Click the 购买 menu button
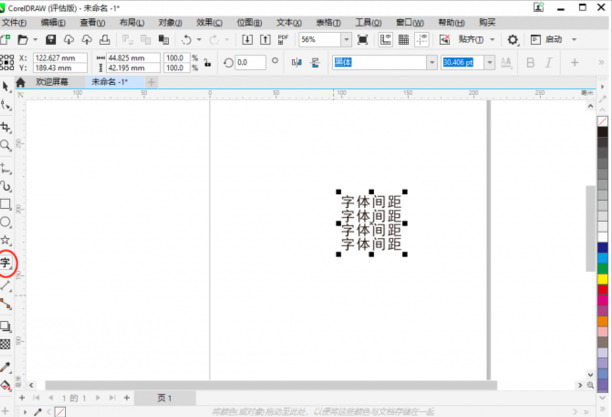Viewport: 612px width, 417px height. pyautogui.click(x=487, y=21)
